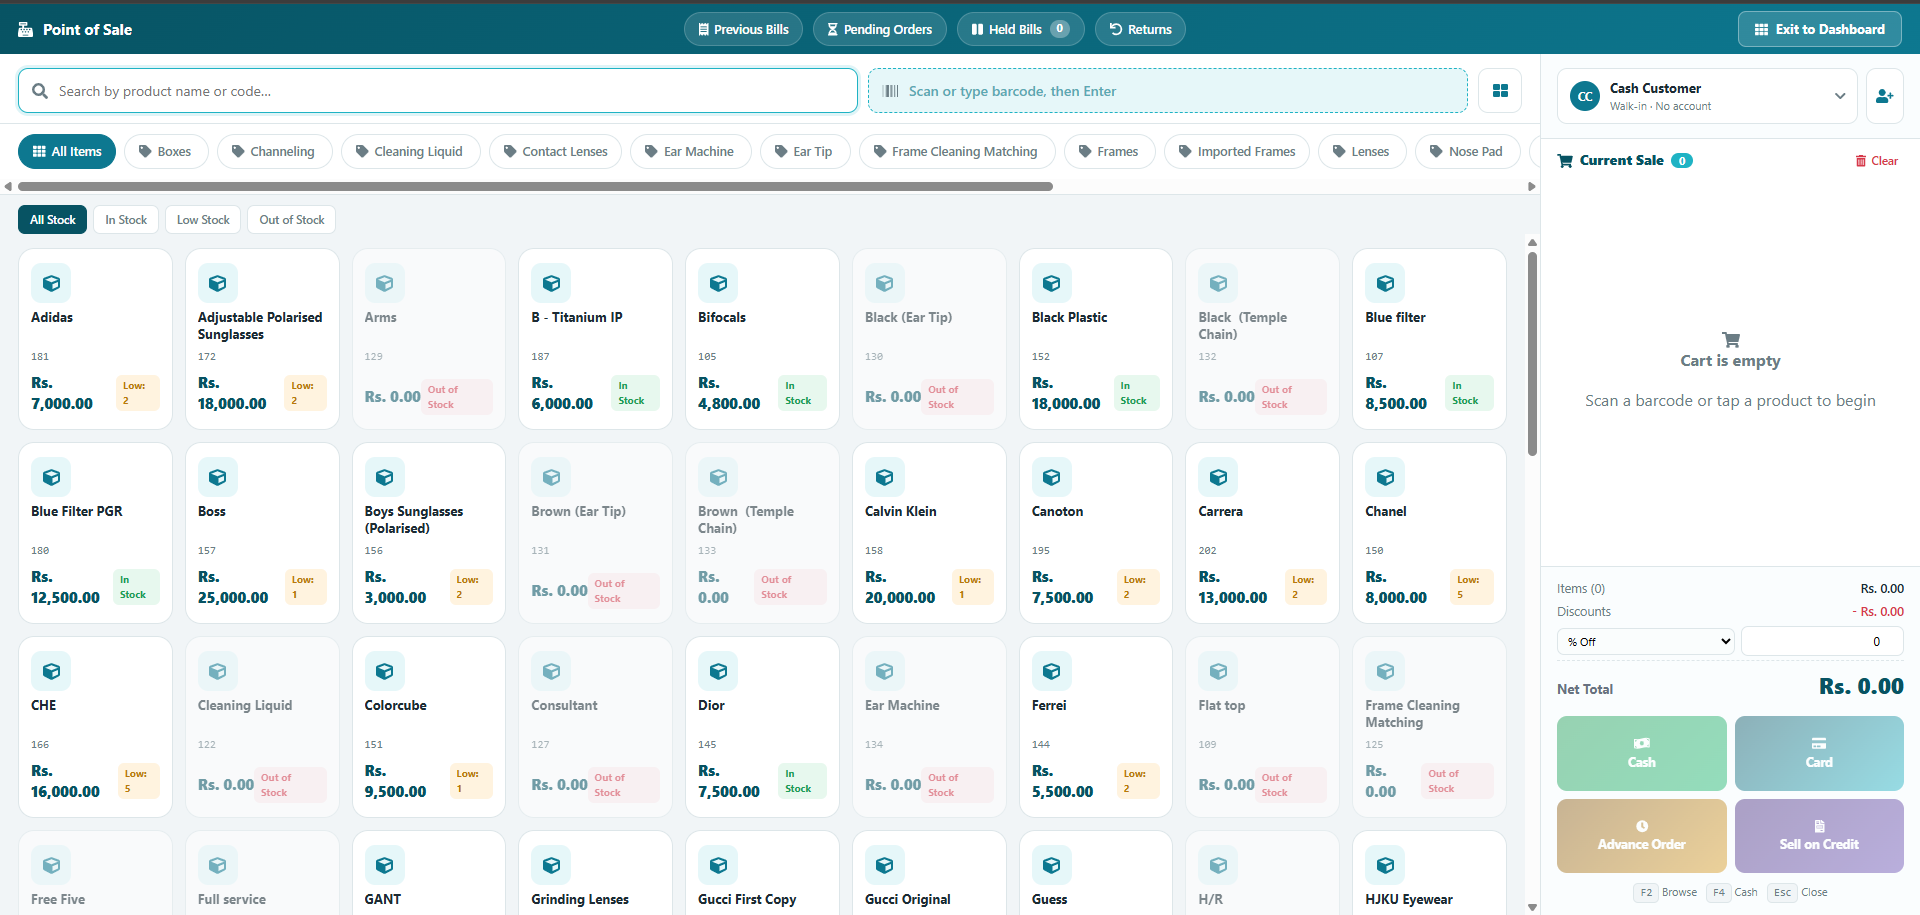Click the Boss product box icon
The width and height of the screenshot is (1920, 915).
[217, 478]
